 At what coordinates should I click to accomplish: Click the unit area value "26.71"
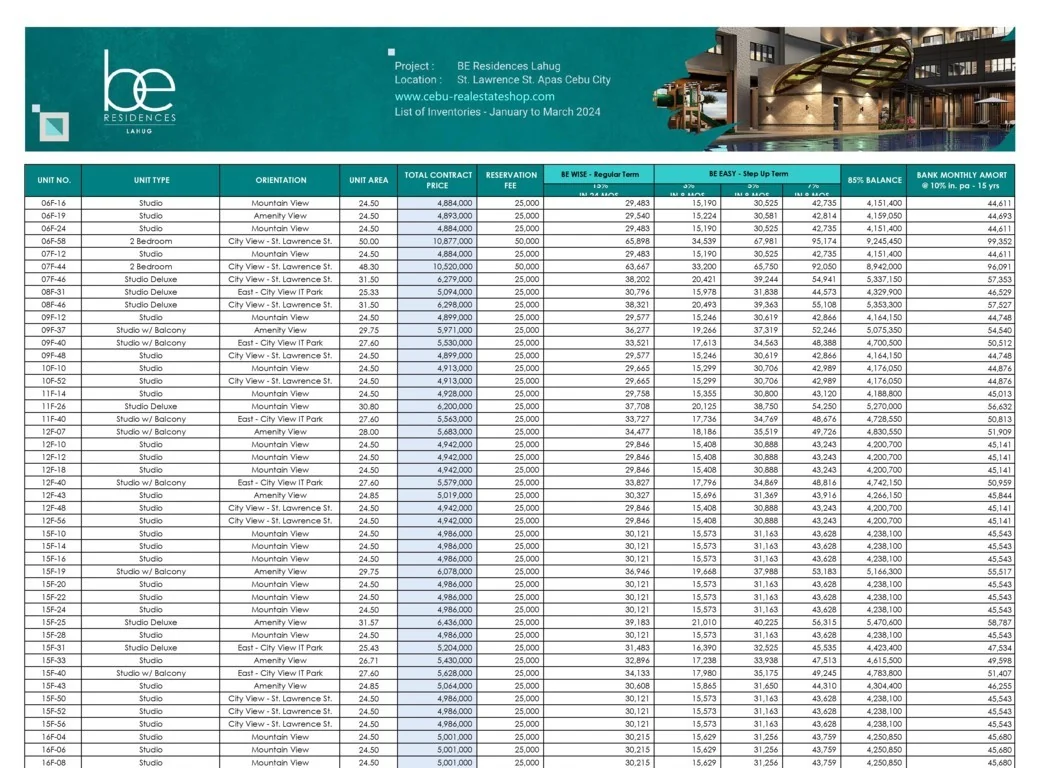368,660
